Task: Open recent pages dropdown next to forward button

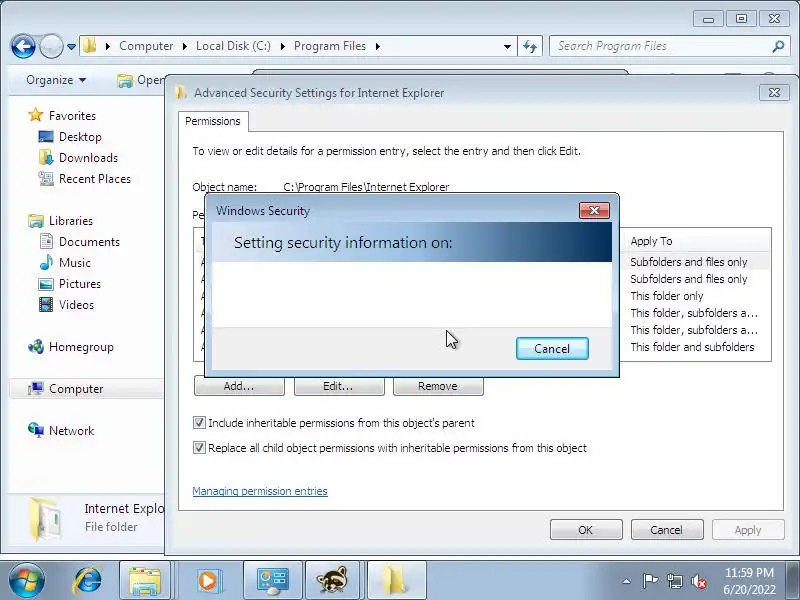Action: click(71, 46)
